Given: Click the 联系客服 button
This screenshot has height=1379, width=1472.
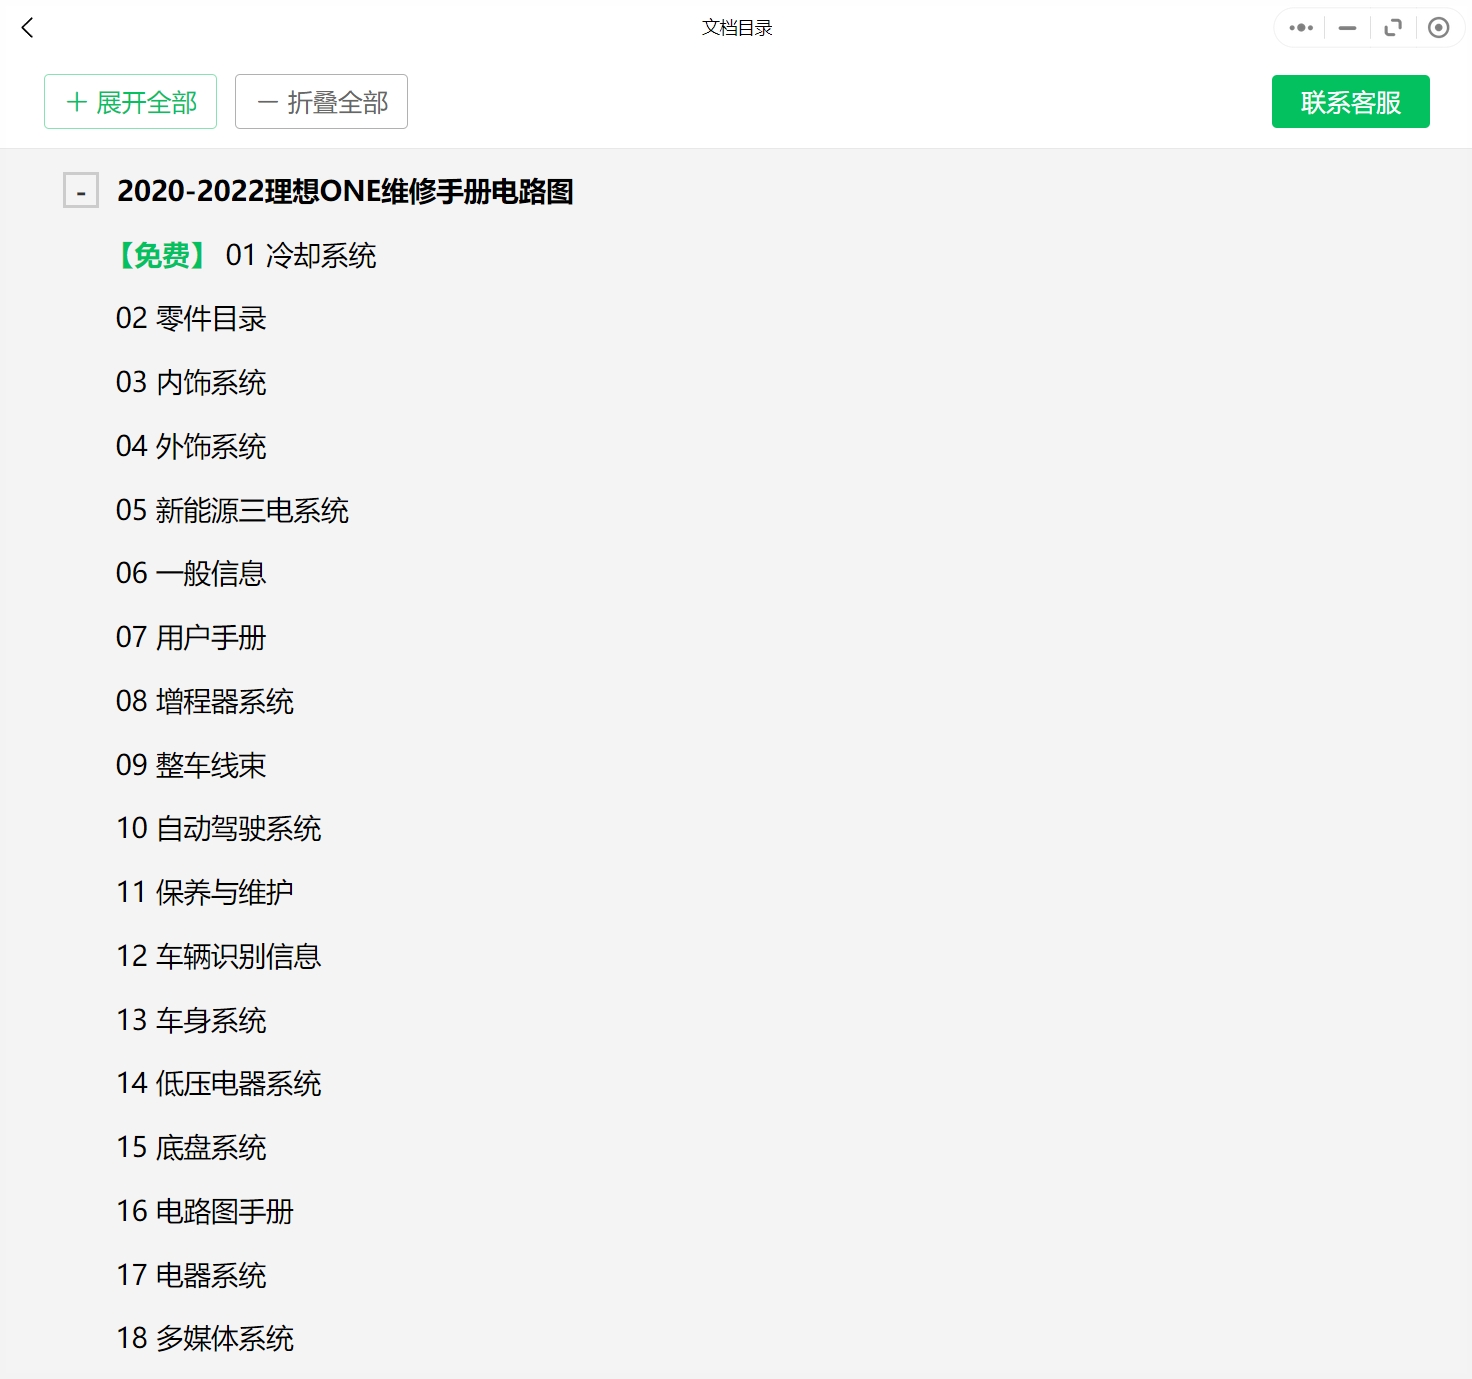Looking at the screenshot, I should tap(1350, 101).
